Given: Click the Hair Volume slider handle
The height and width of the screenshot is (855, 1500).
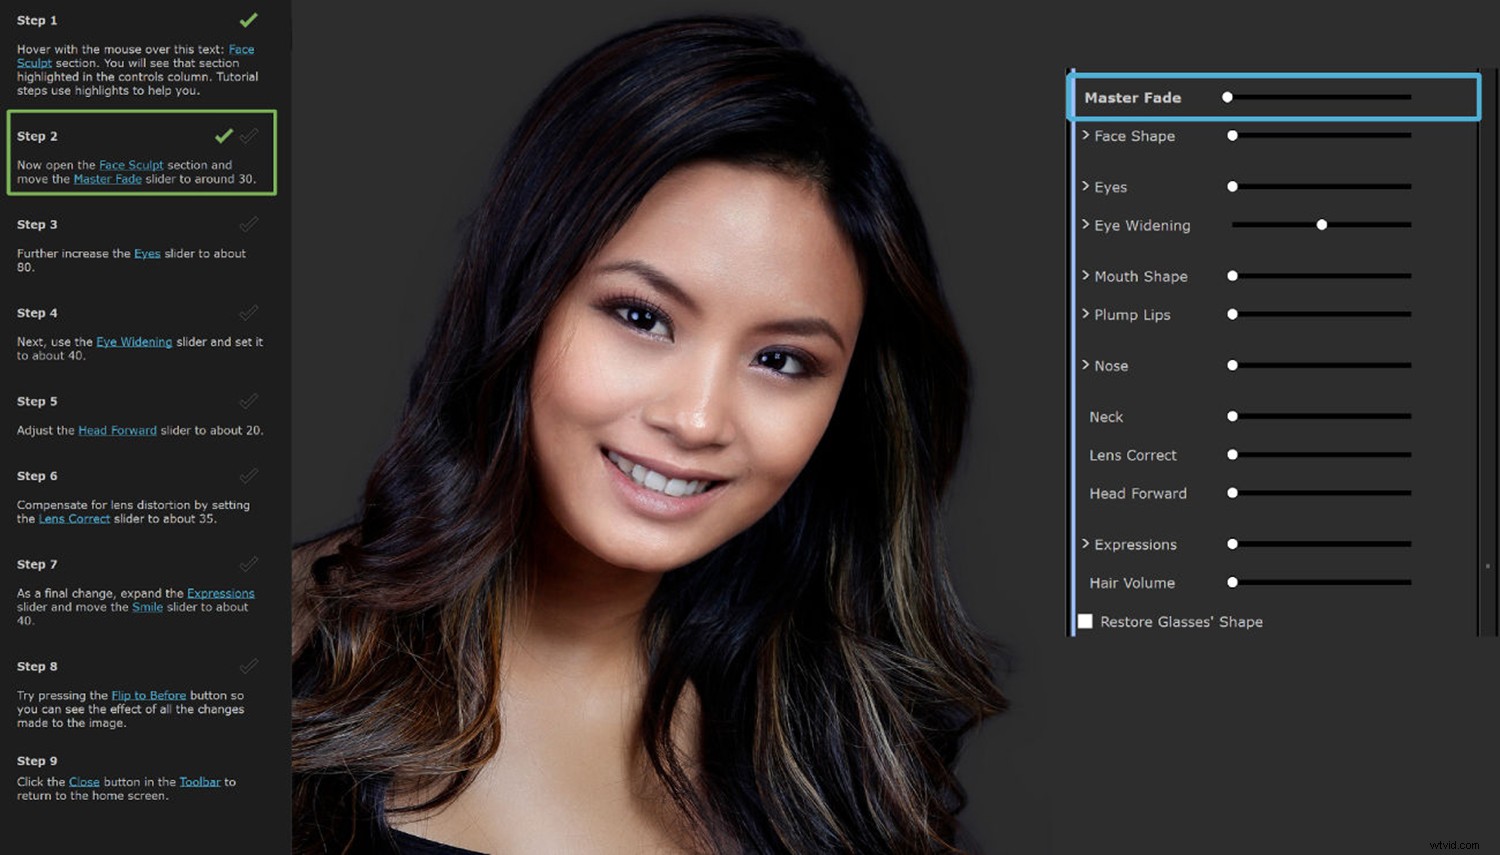Looking at the screenshot, I should coord(1231,582).
